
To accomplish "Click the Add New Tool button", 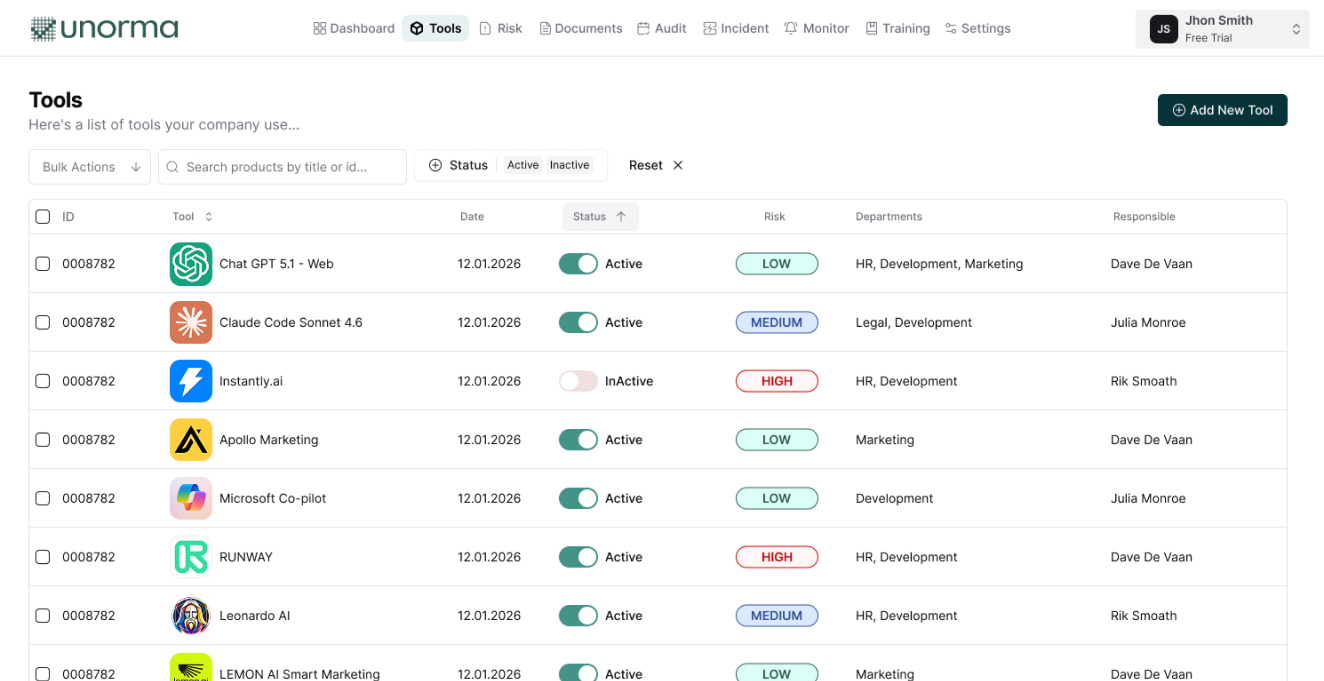I will tap(1222, 110).
